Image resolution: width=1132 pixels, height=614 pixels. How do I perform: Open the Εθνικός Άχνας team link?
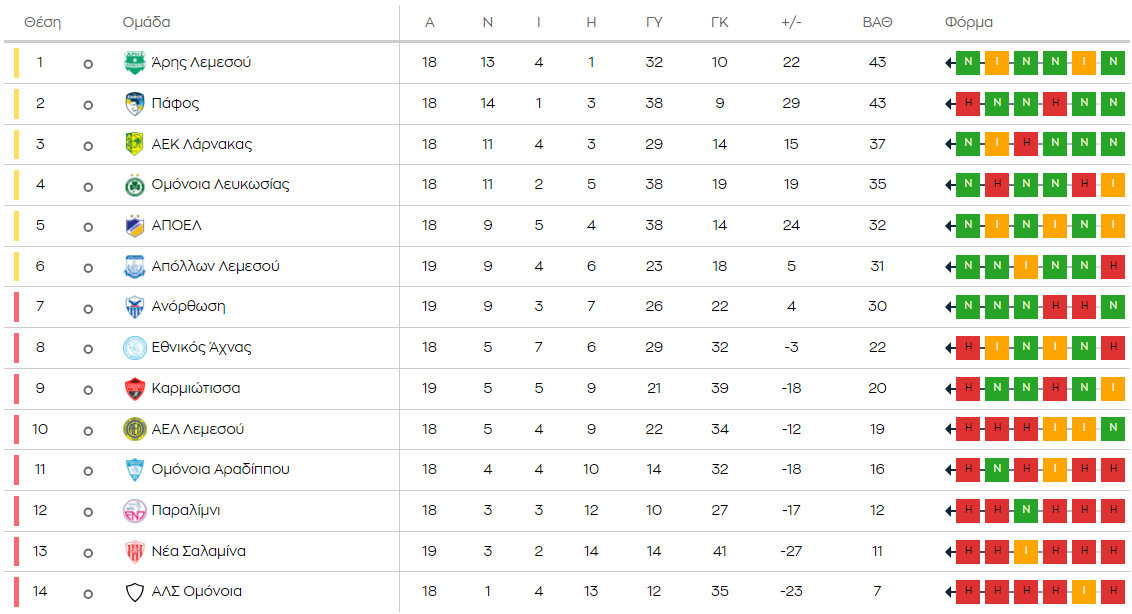tap(201, 348)
